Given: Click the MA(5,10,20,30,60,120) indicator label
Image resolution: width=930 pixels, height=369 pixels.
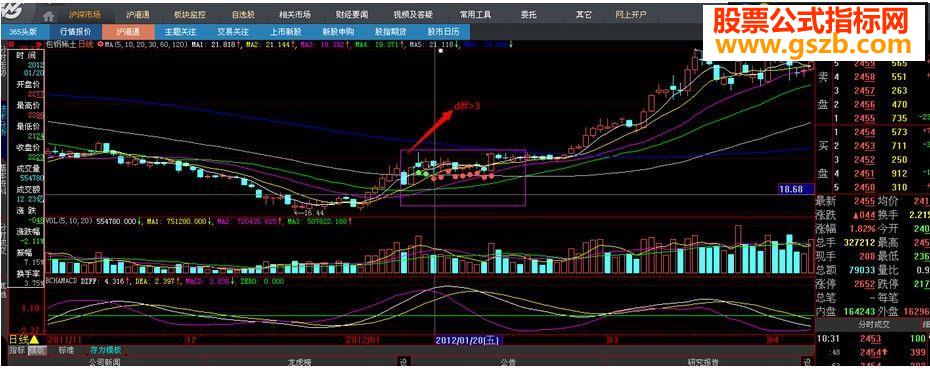Looking at the screenshot, I should click(145, 44).
